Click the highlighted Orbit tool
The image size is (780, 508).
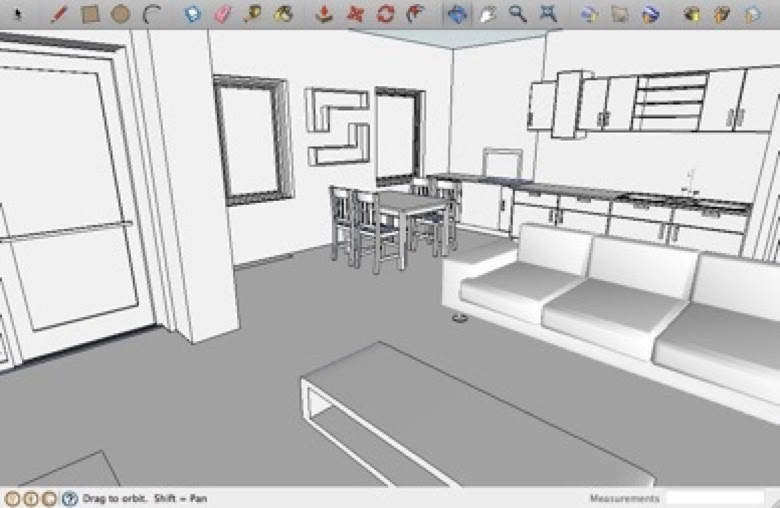coord(457,14)
